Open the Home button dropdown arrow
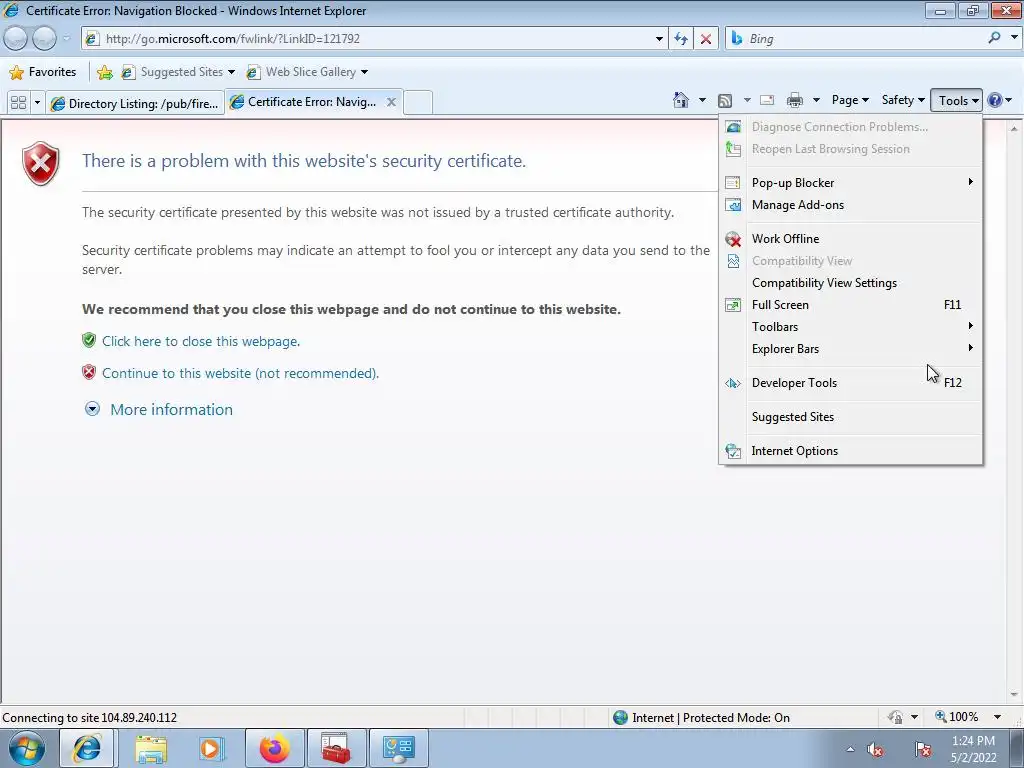The width and height of the screenshot is (1024, 768). click(702, 100)
